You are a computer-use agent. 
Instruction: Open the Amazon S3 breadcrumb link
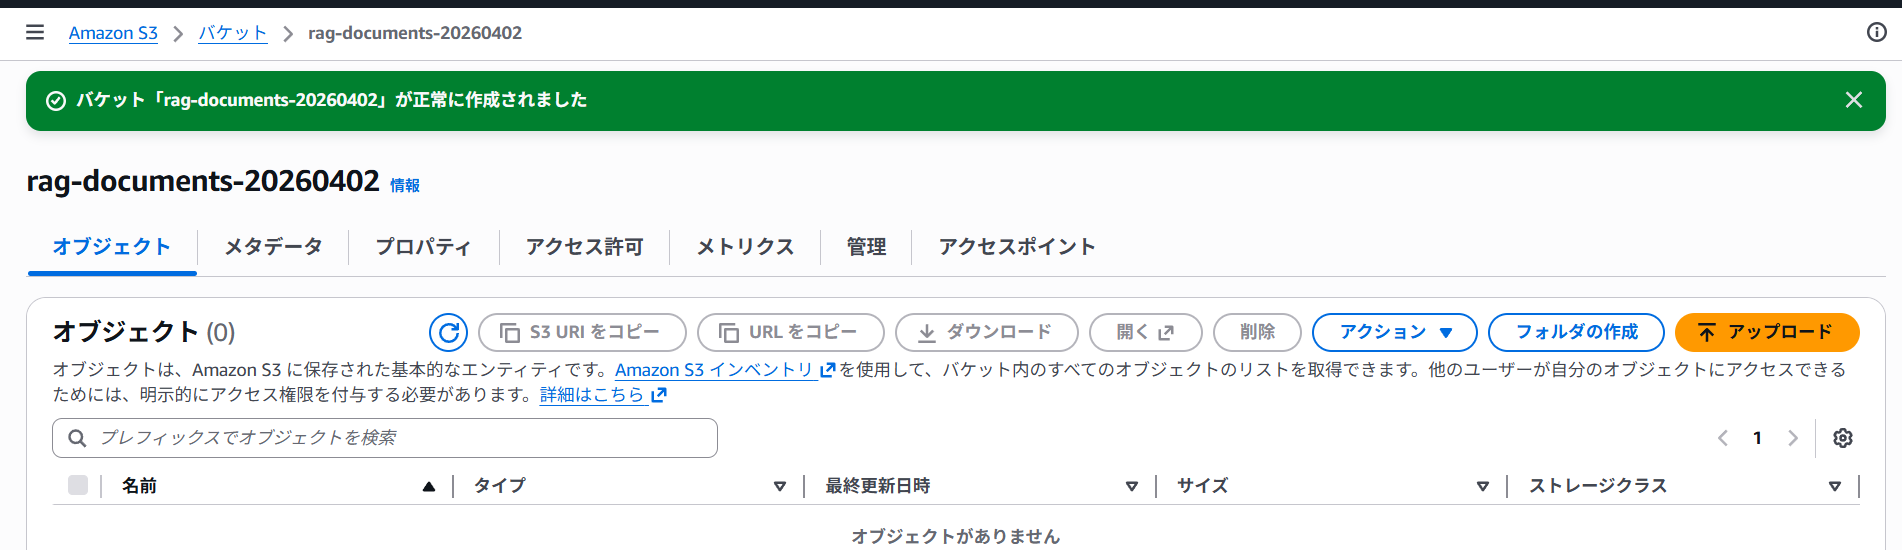[113, 33]
